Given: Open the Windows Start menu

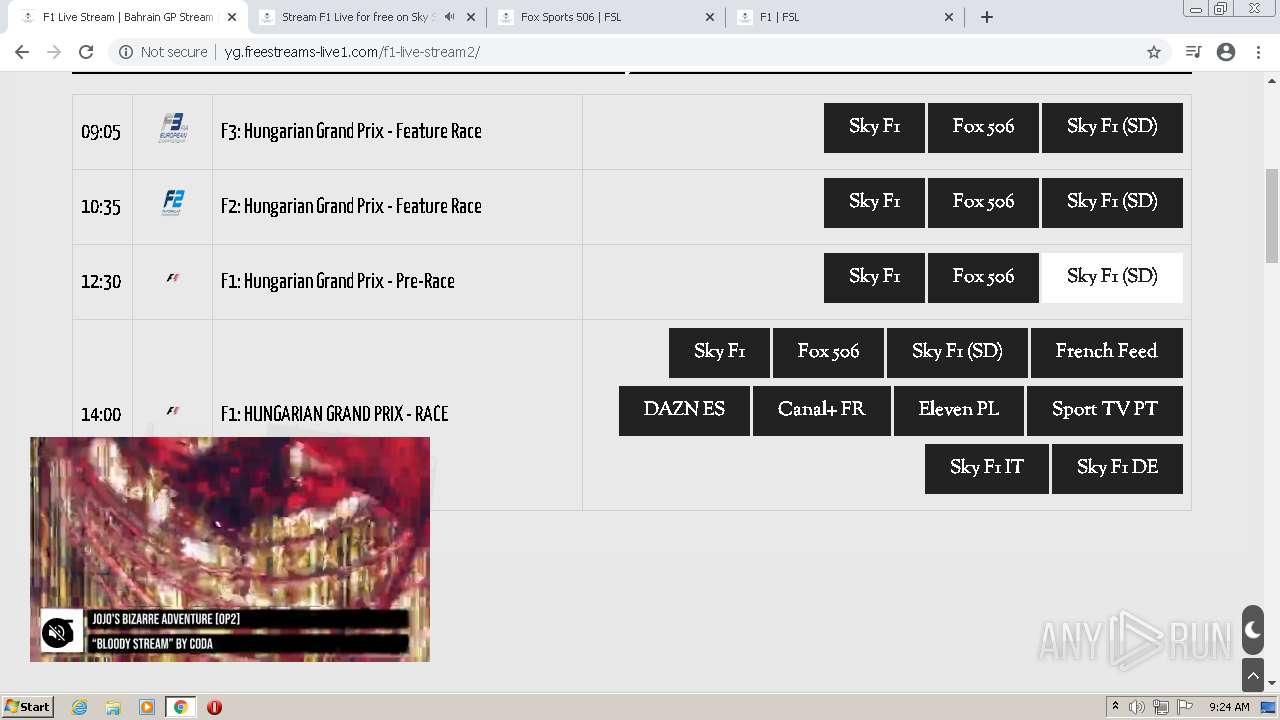Looking at the screenshot, I should [x=27, y=707].
